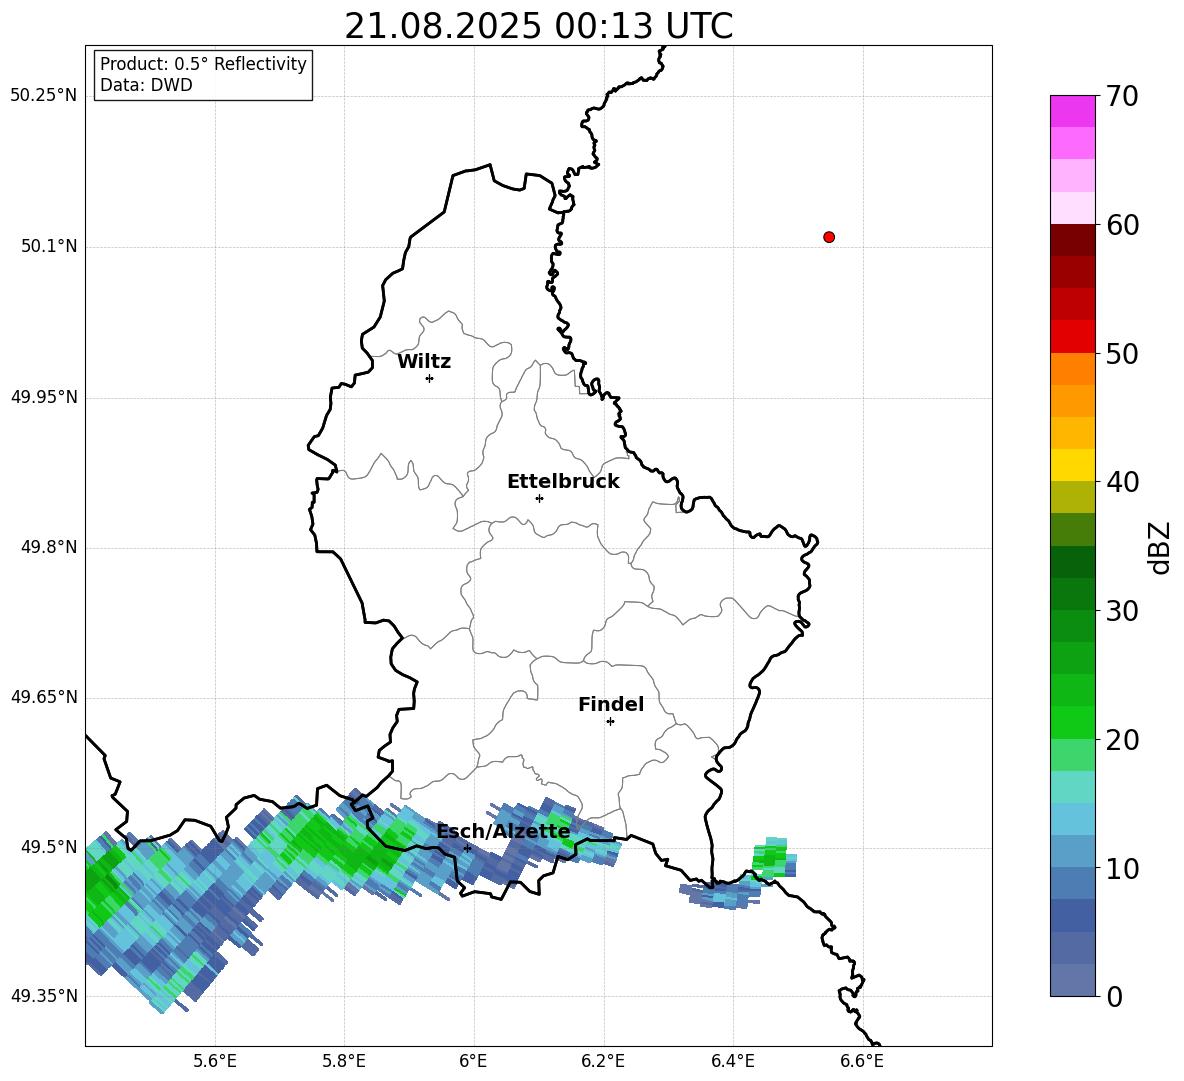The height and width of the screenshot is (1081, 1184).
Task: Pick the bright green swatch above 20 dBZ
Action: click(x=1072, y=722)
